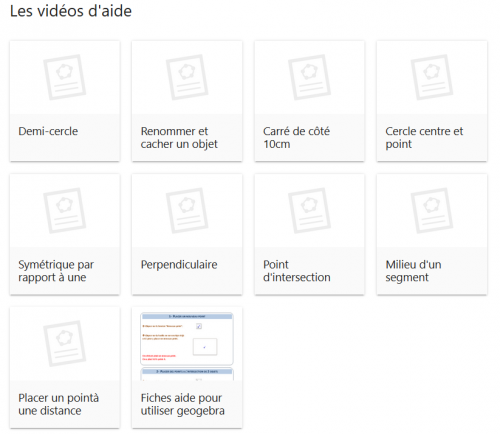Click the Perpendiculaire title text
The width and height of the screenshot is (500, 434).
click(x=179, y=264)
